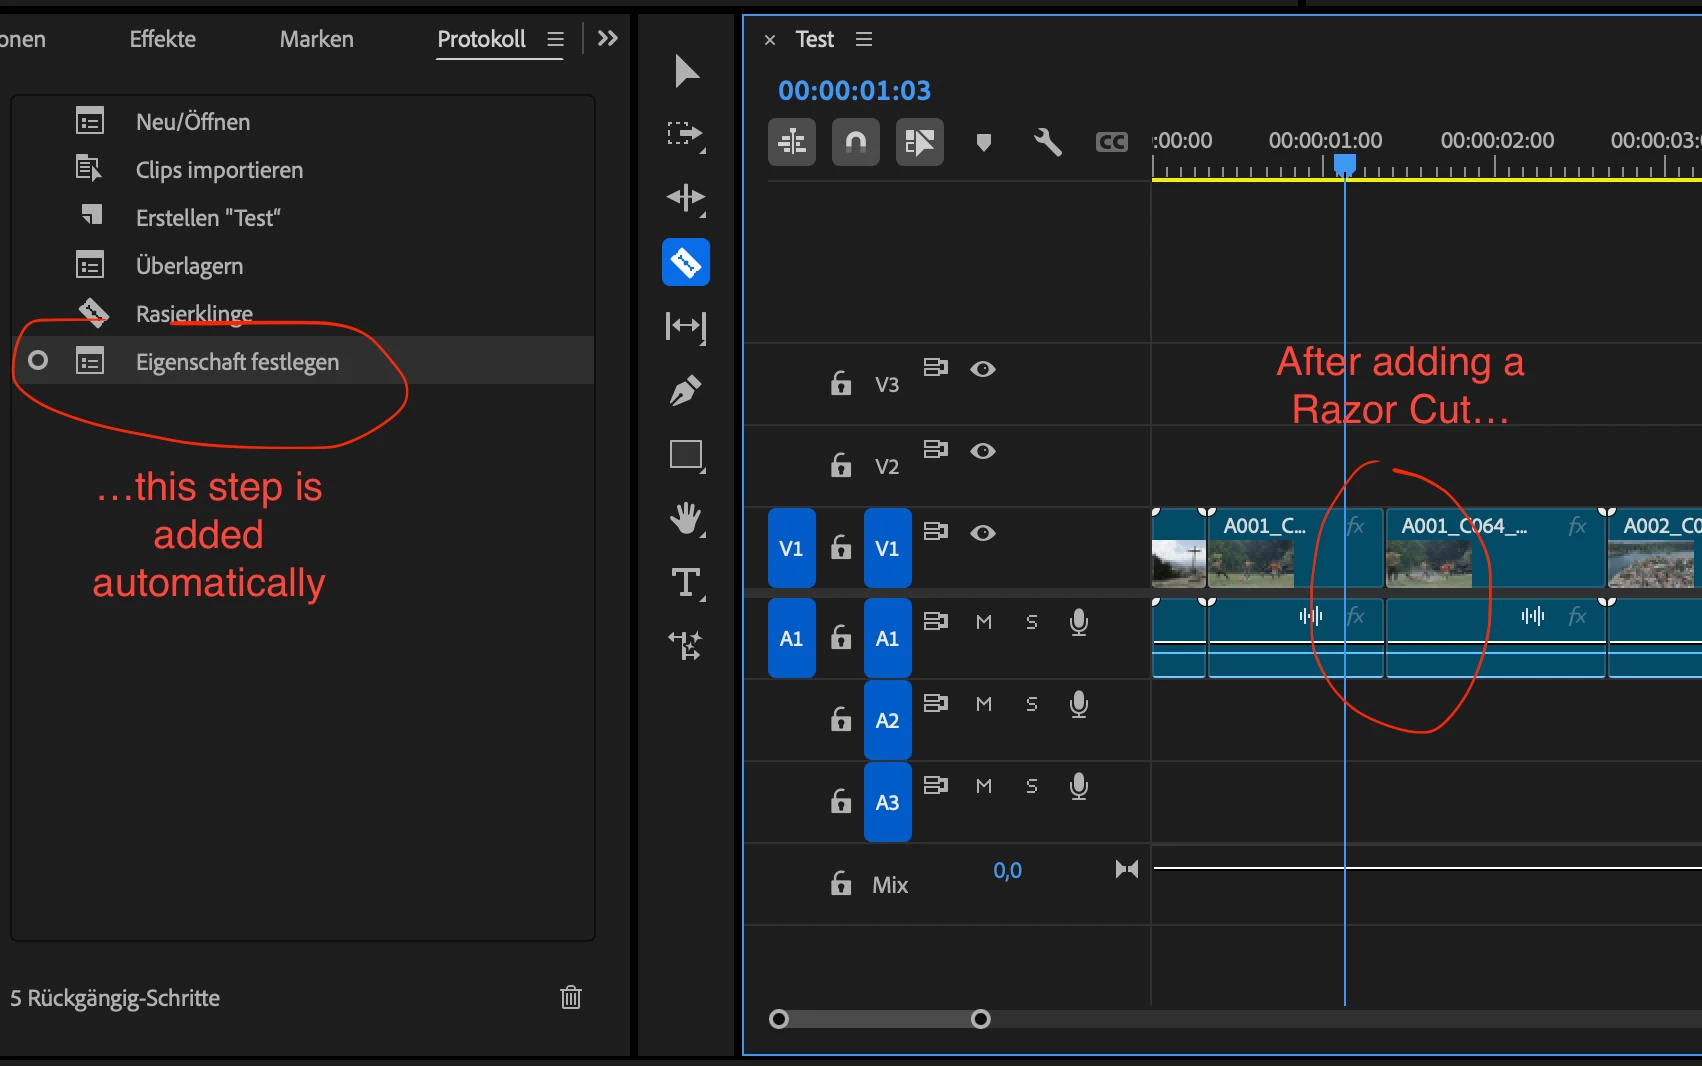1702x1066 pixels.
Task: Open Timeline Display Settings wrench
Action: pyautogui.click(x=1047, y=142)
